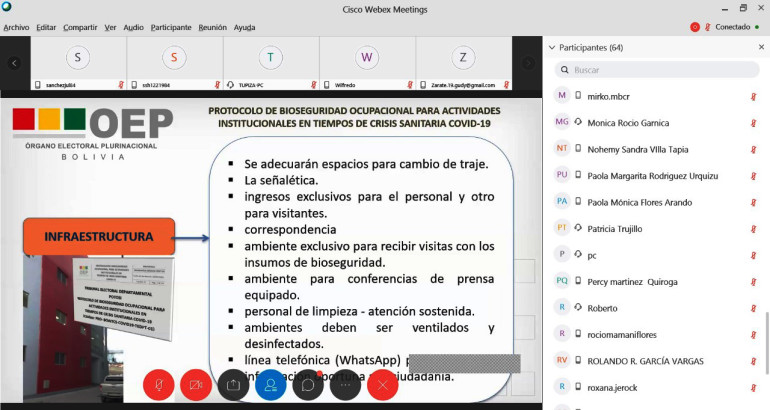Open more options ellipsis button
This screenshot has height=410, width=770.
tap(345, 384)
